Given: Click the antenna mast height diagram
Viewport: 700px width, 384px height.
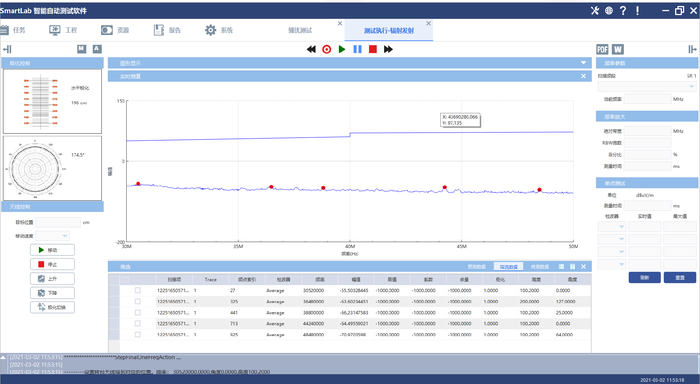Looking at the screenshot, I should pos(40,101).
